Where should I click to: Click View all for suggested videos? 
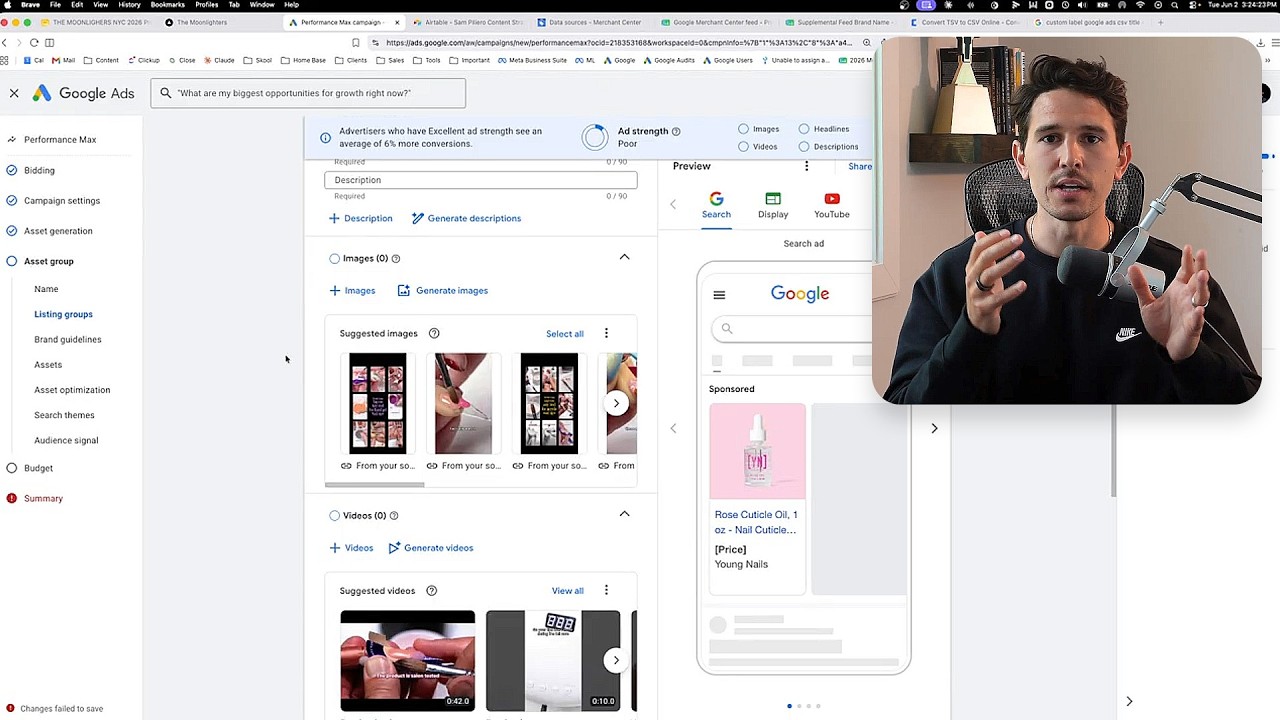coord(567,591)
